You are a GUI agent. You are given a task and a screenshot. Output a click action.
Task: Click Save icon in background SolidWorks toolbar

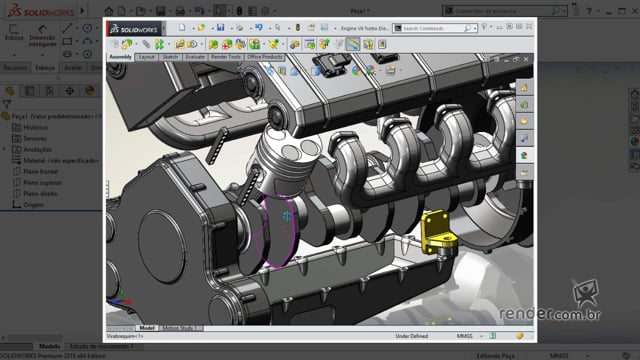coord(160,11)
